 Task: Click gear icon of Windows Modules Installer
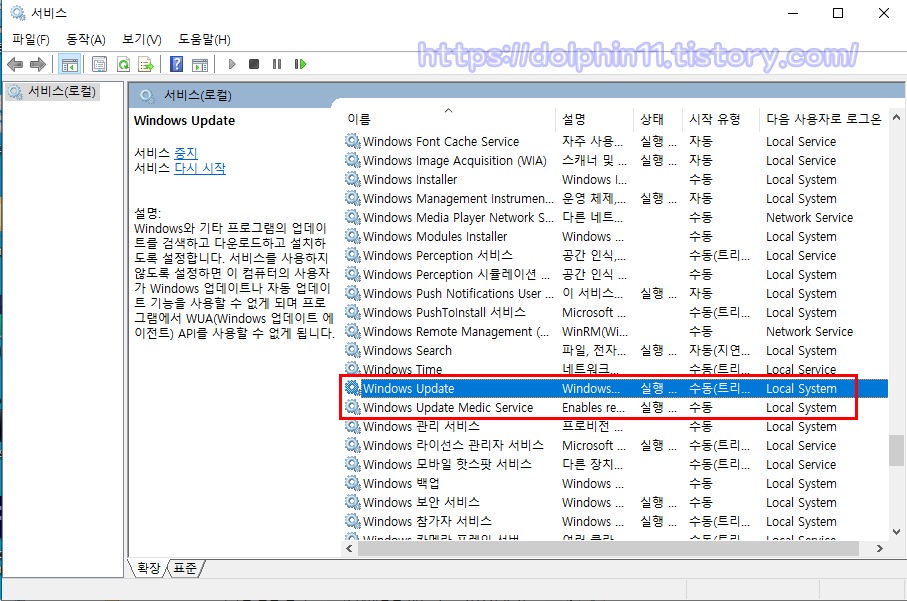pyautogui.click(x=353, y=236)
